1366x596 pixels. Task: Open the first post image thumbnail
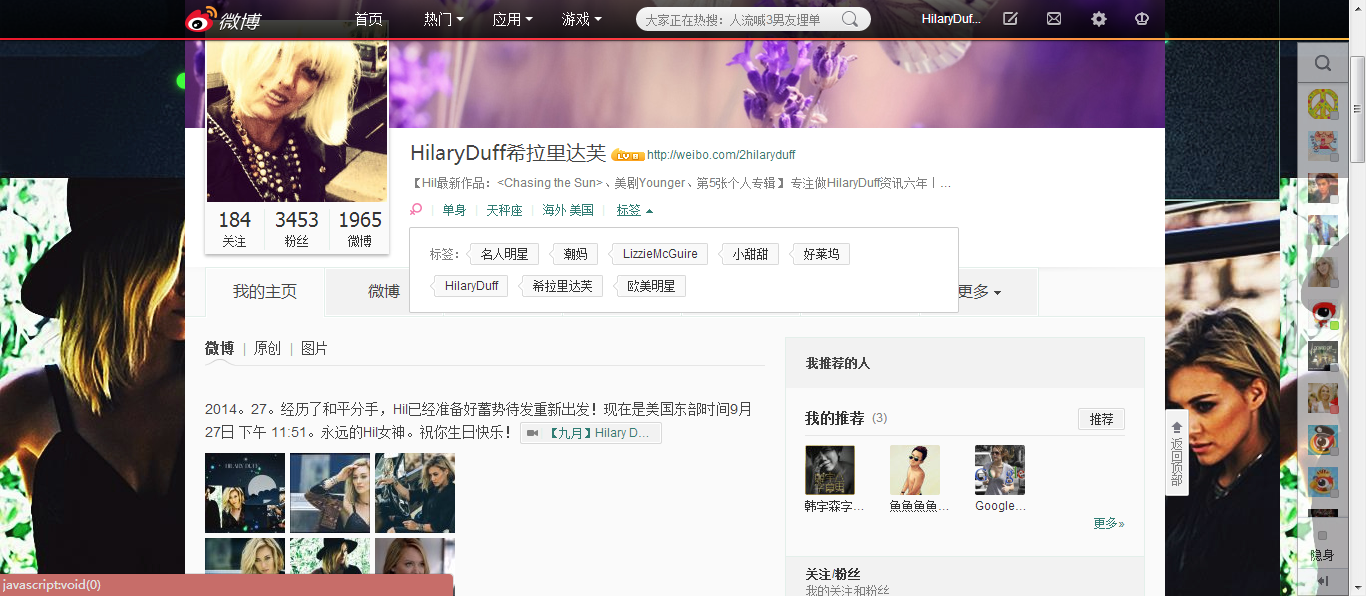(245, 493)
